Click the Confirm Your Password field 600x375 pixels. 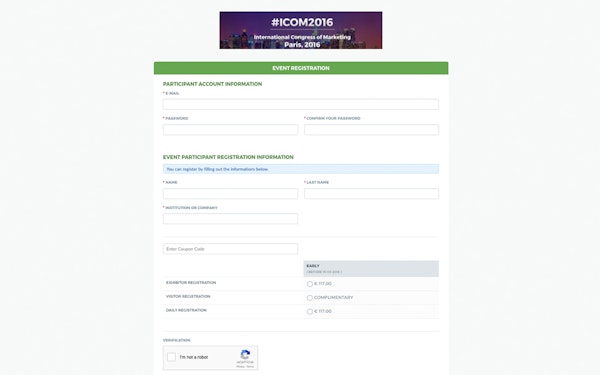(372, 130)
